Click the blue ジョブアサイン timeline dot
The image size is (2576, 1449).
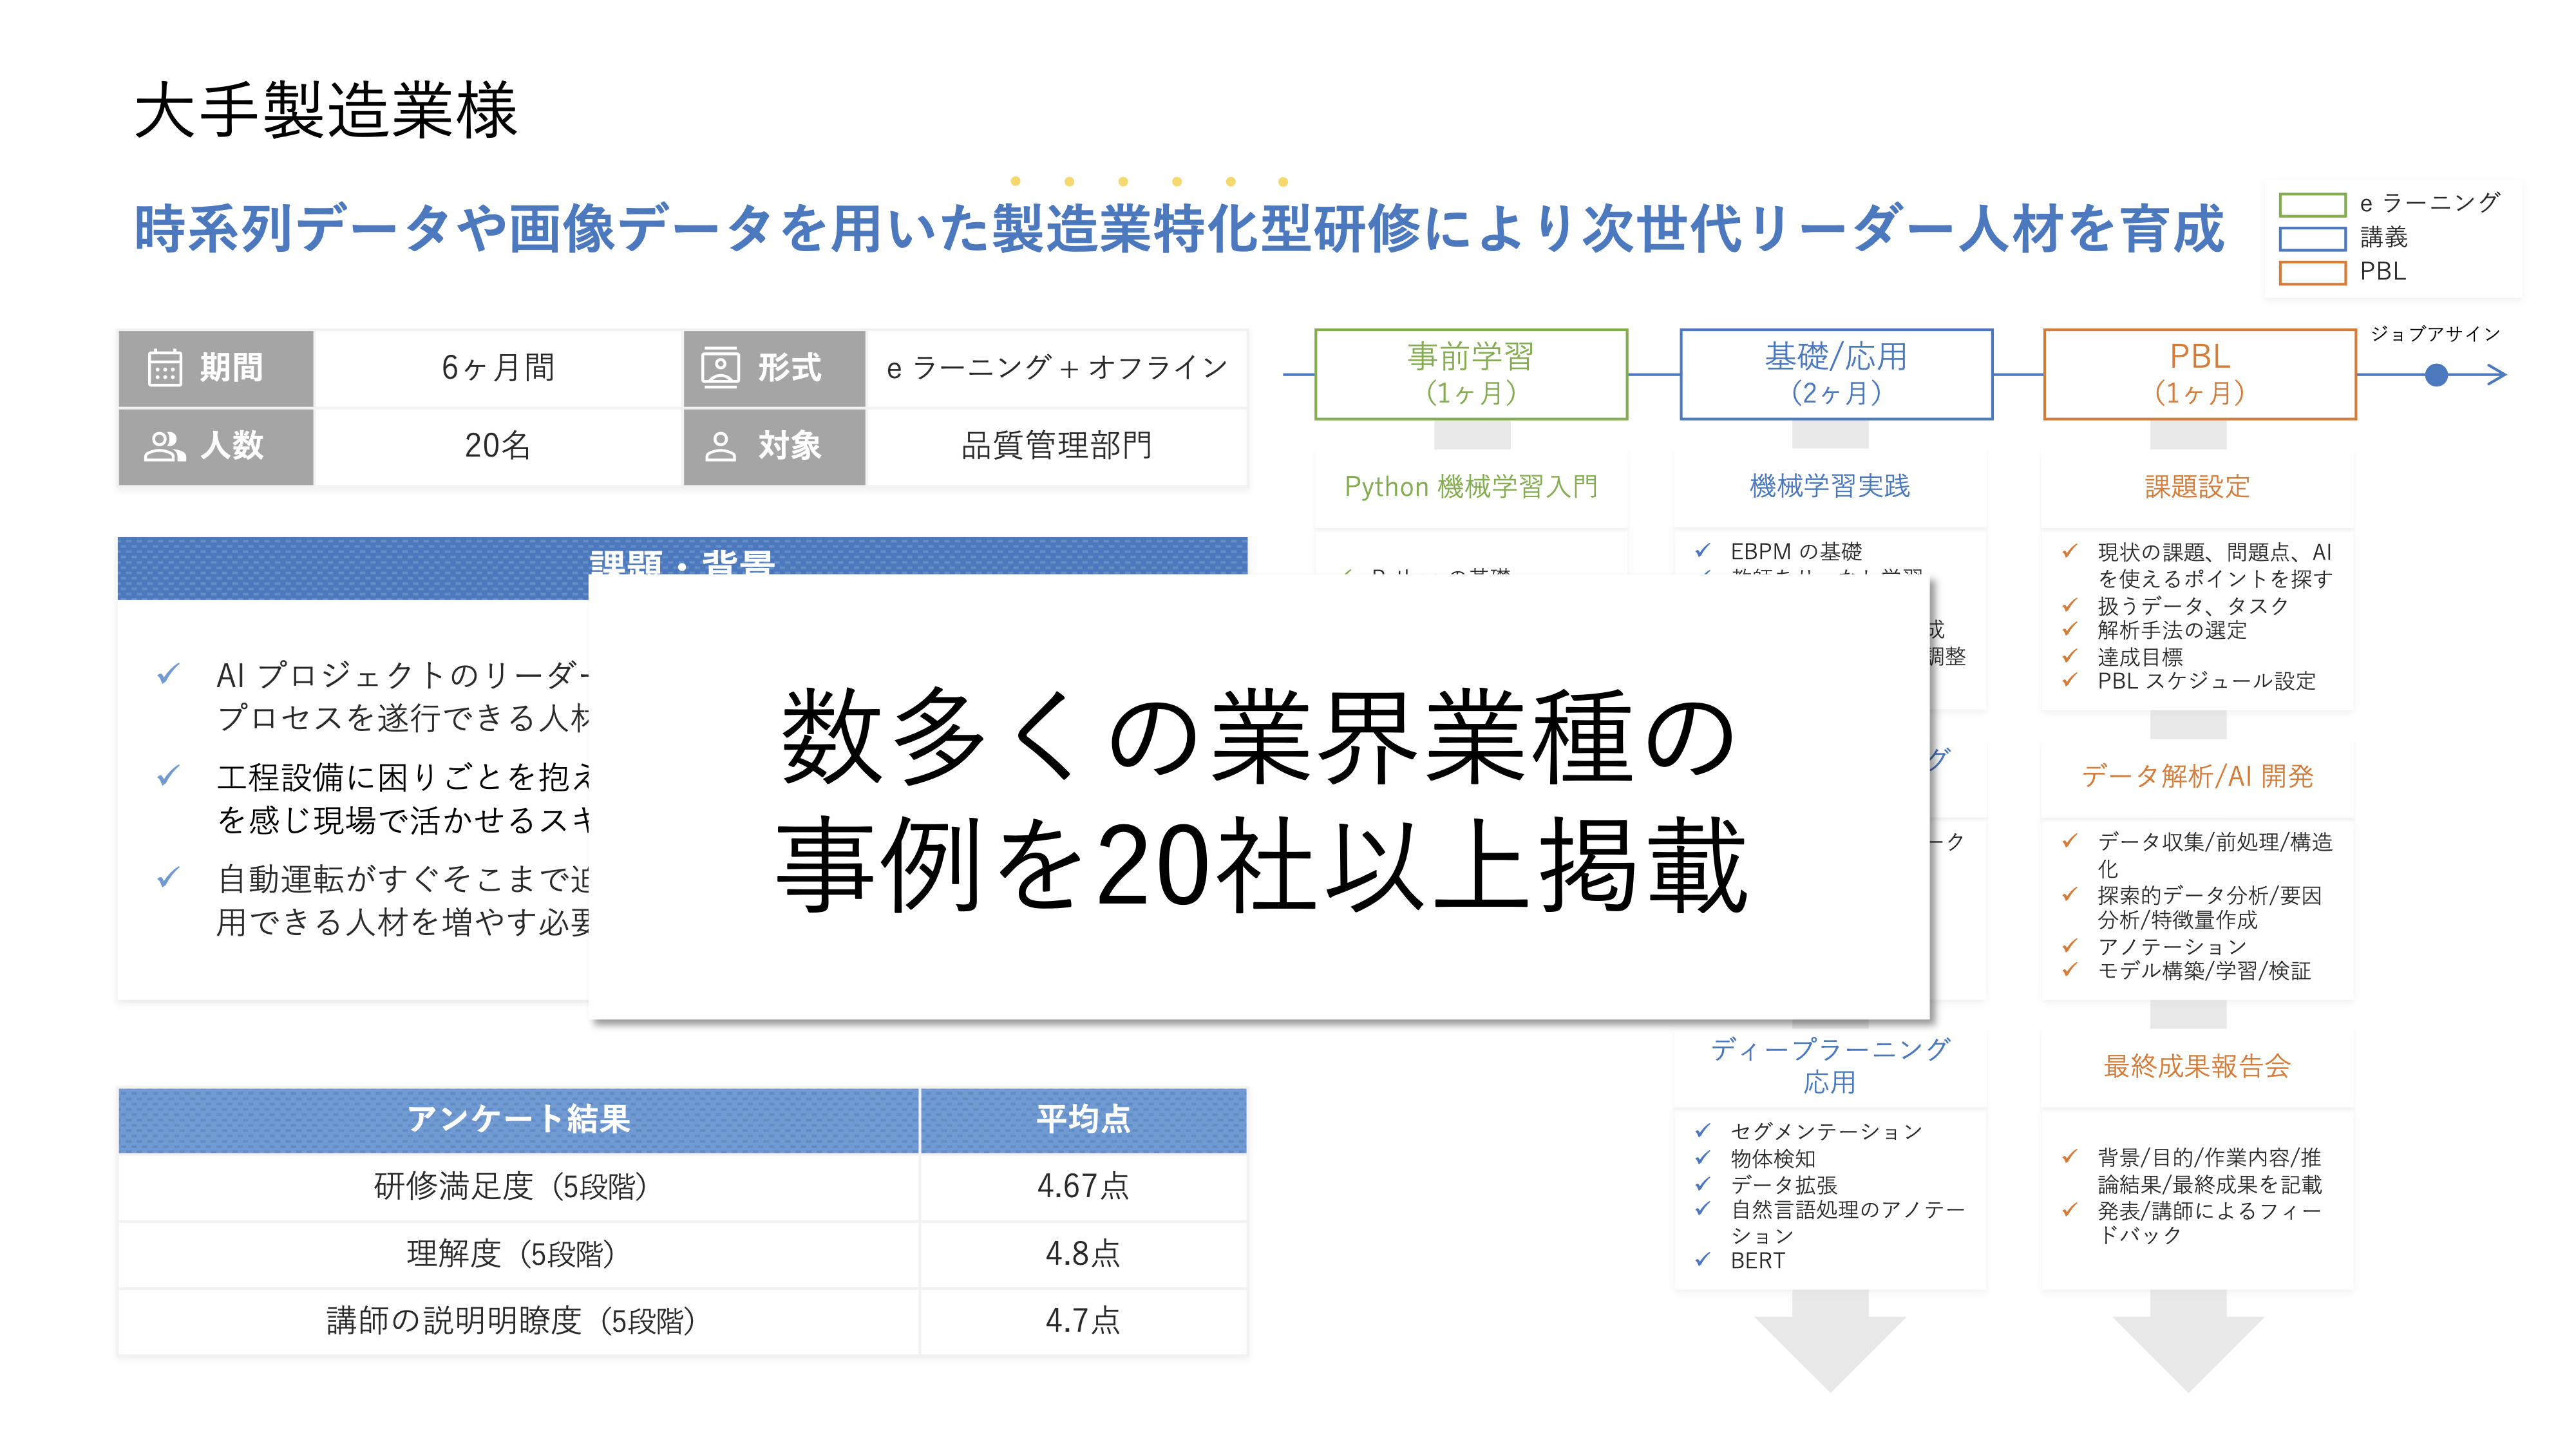2436,375
